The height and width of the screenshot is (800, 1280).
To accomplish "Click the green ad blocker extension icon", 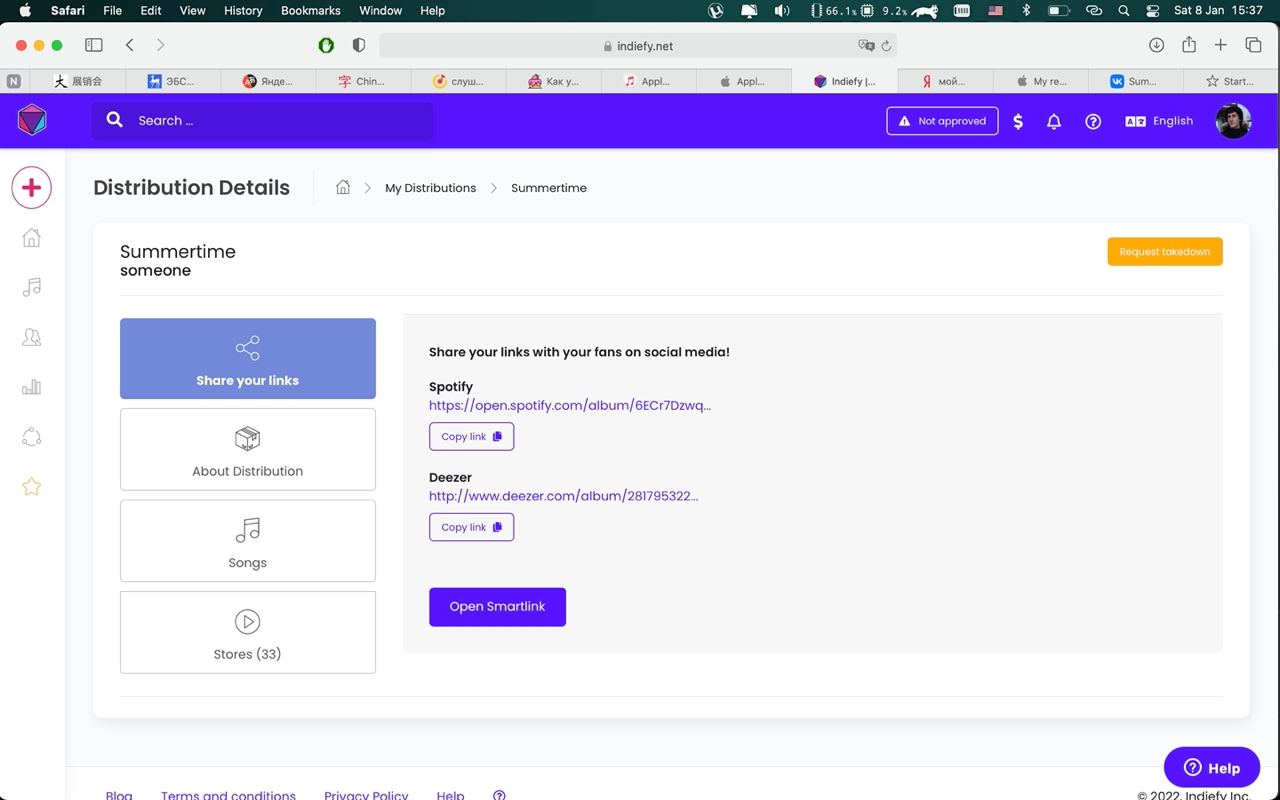I will click(x=326, y=45).
